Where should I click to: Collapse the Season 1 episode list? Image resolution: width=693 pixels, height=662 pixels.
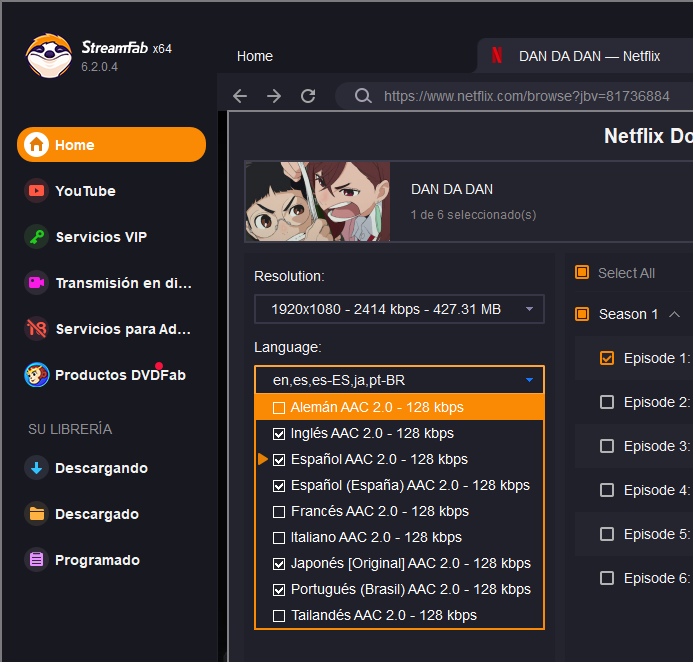point(674,314)
